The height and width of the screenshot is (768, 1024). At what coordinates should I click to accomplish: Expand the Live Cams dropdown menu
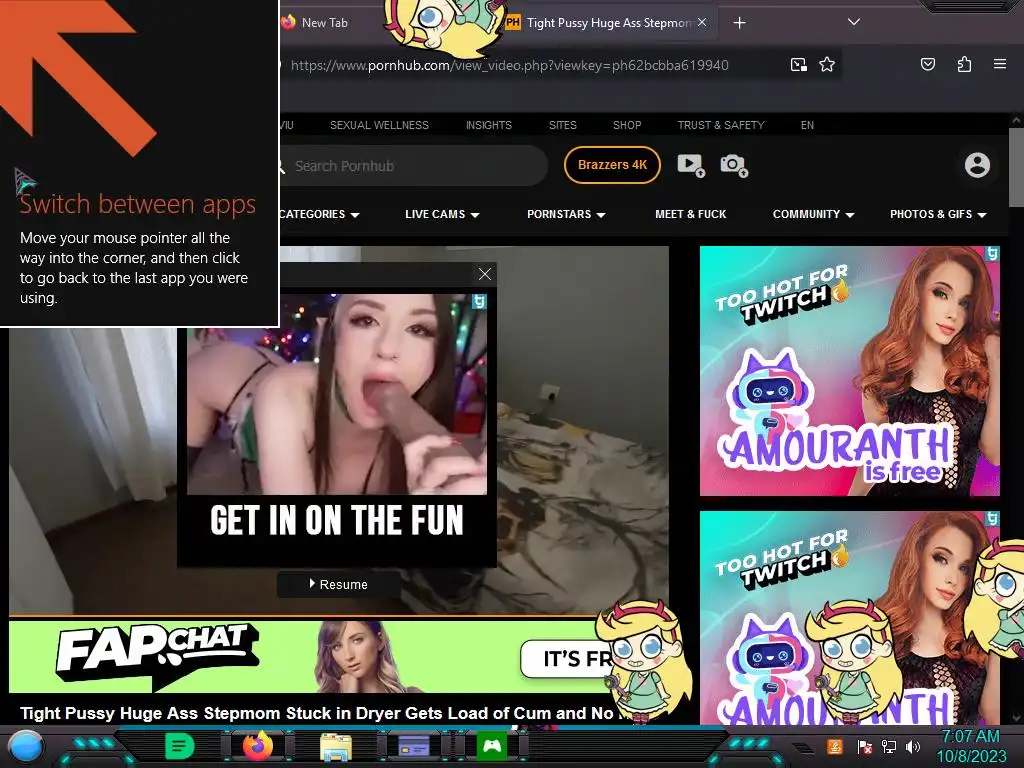442,214
